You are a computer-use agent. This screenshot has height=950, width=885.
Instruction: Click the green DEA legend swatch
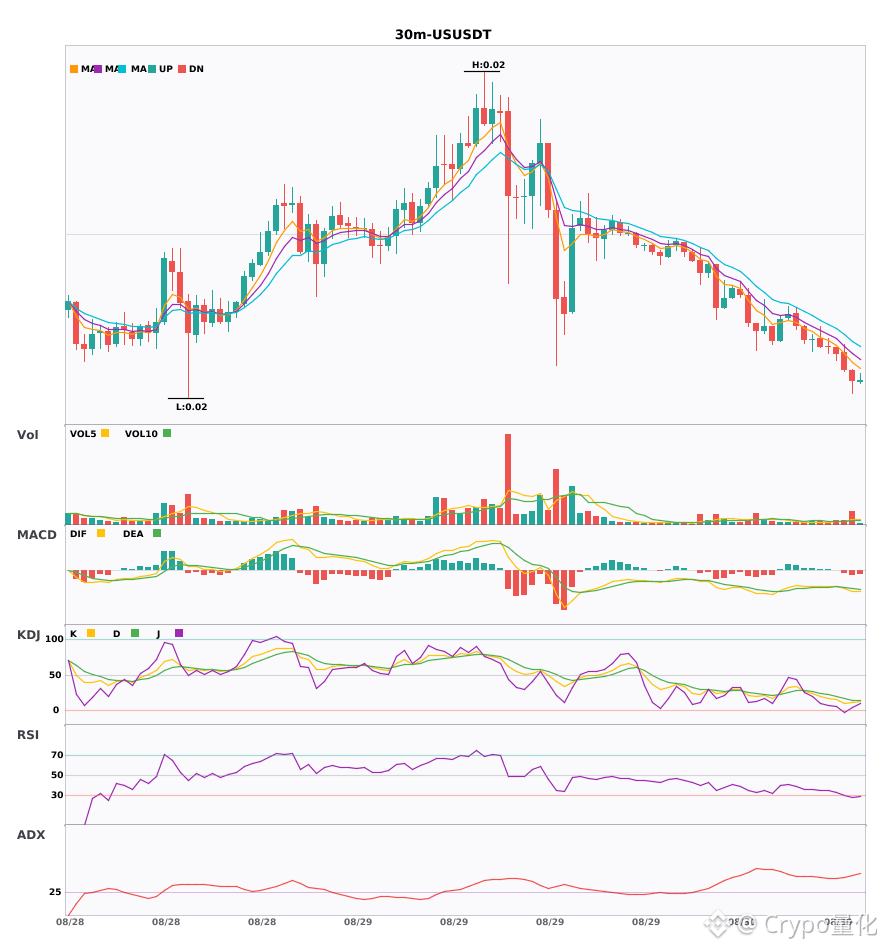click(157, 533)
